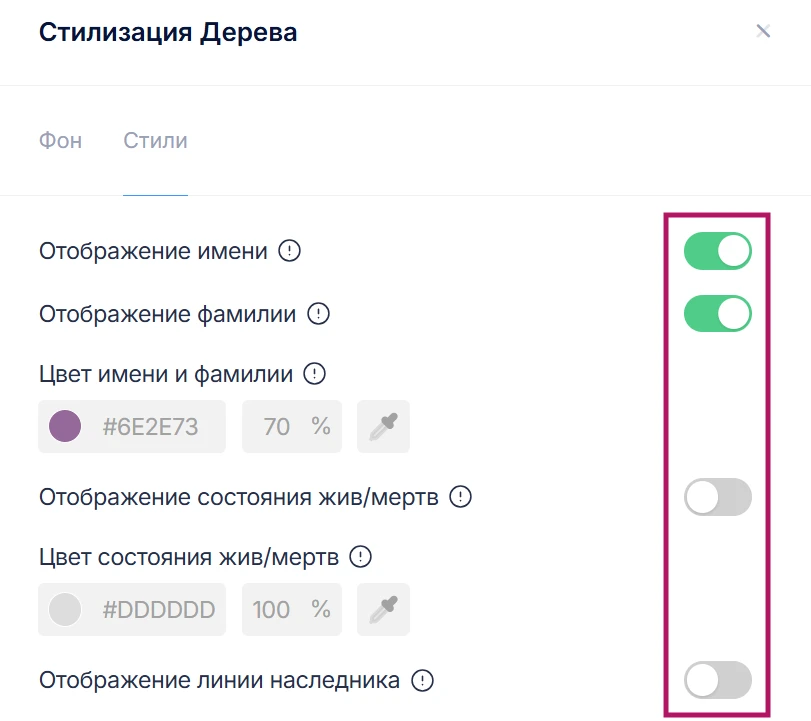
Task: Click info icon beside Отображение фамилии
Action: pyautogui.click(x=318, y=314)
